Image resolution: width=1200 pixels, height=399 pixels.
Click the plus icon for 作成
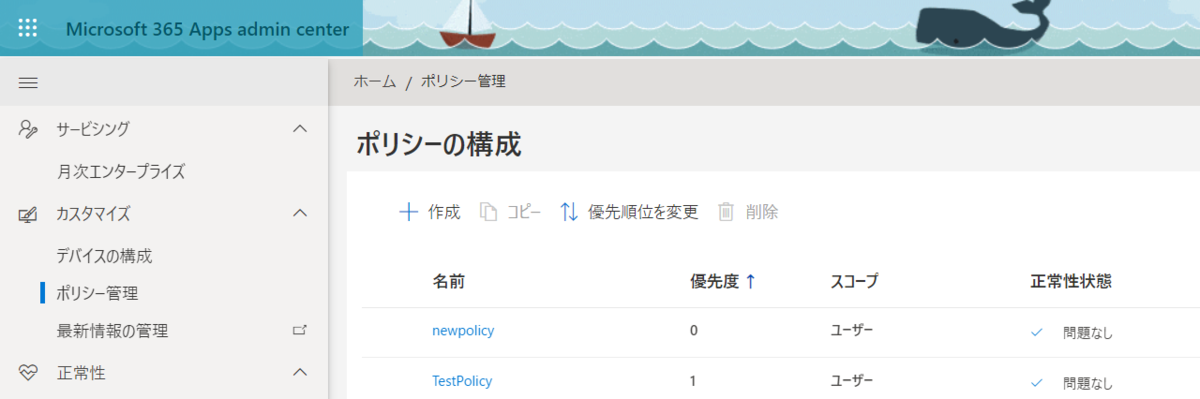click(x=408, y=212)
